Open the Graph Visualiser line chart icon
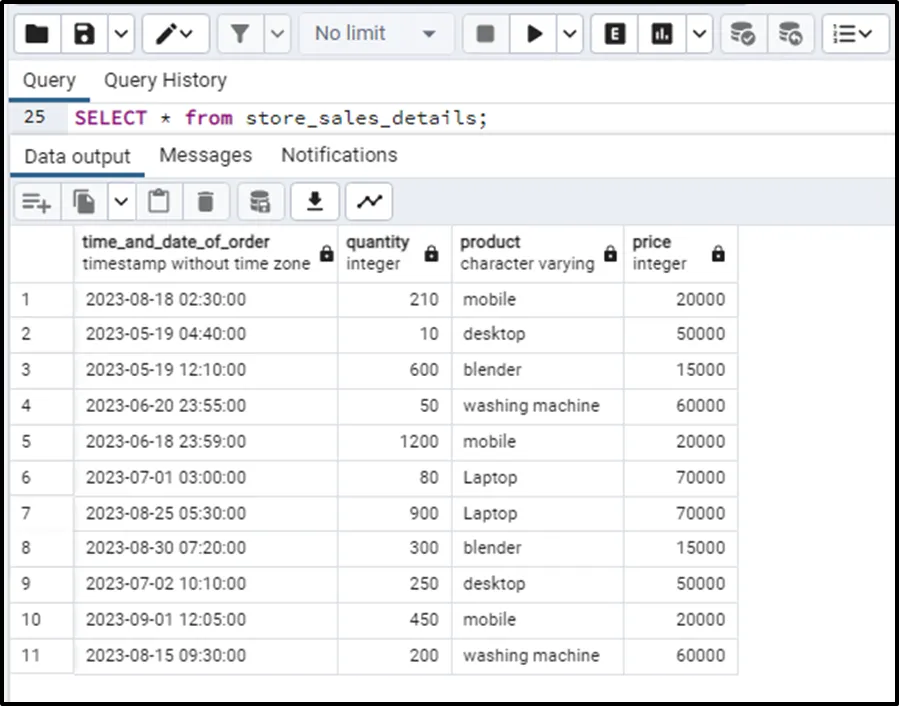This screenshot has height=706, width=899. click(x=369, y=202)
